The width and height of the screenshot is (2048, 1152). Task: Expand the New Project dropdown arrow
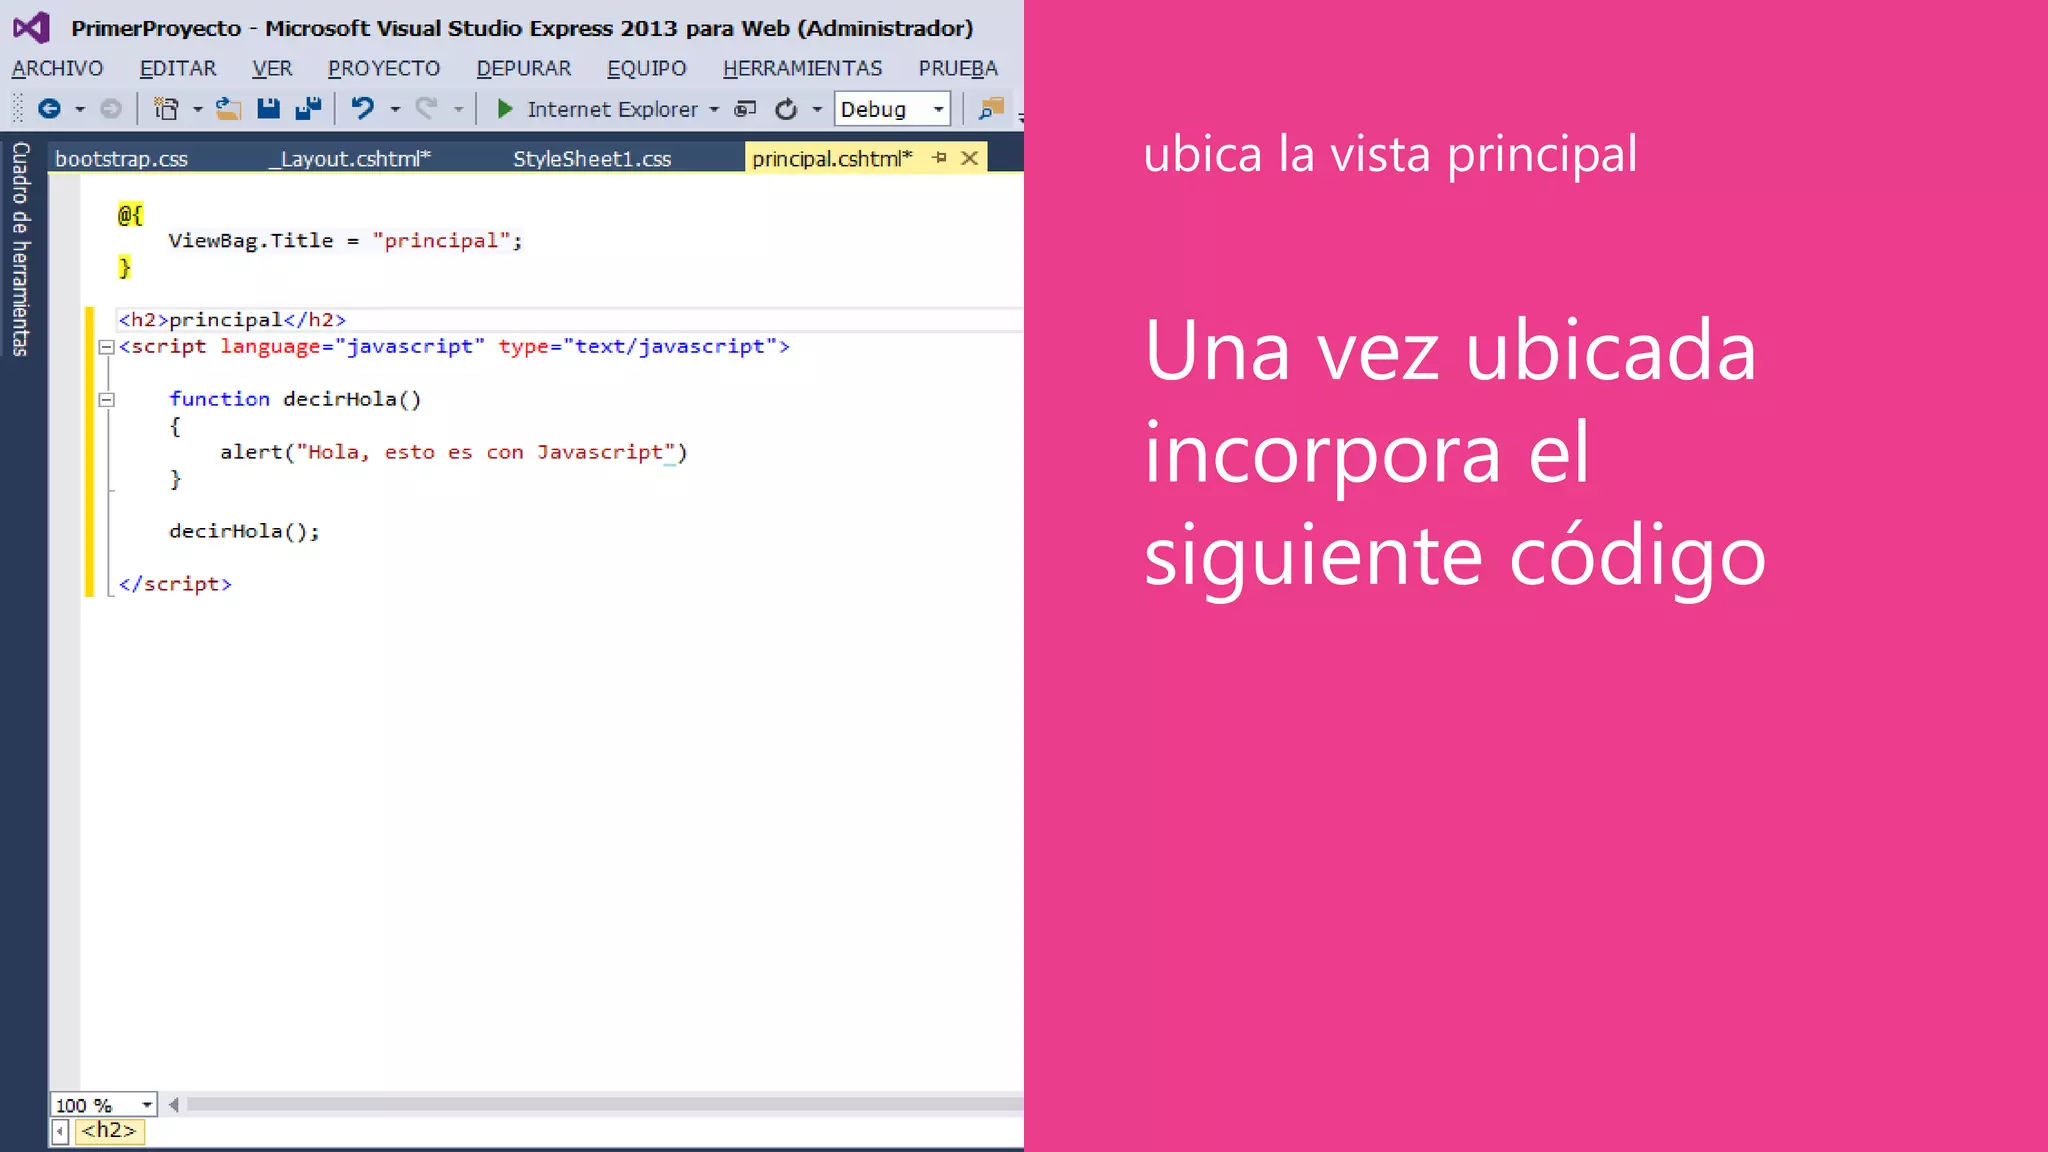coord(197,109)
